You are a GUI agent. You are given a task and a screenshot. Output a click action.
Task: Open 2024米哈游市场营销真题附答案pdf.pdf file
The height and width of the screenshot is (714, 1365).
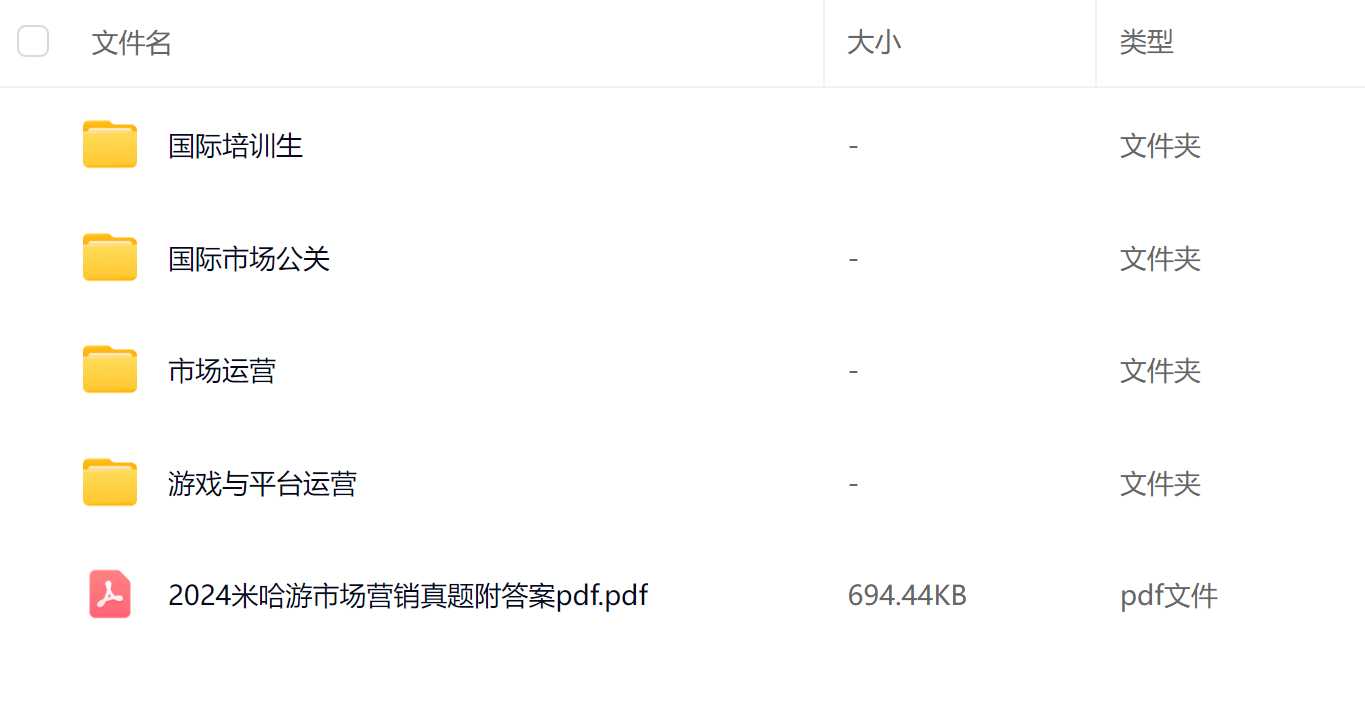(x=408, y=596)
